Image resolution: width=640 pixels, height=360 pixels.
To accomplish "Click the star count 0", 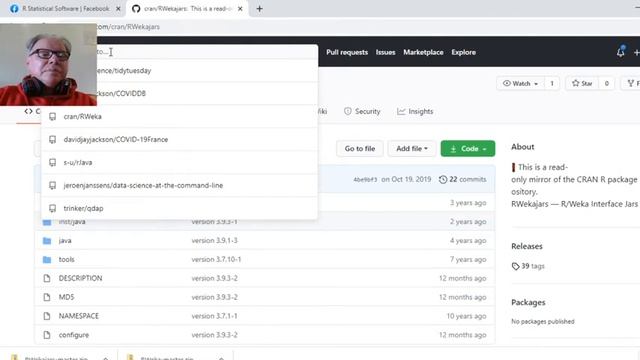I will pyautogui.click(x=607, y=83).
